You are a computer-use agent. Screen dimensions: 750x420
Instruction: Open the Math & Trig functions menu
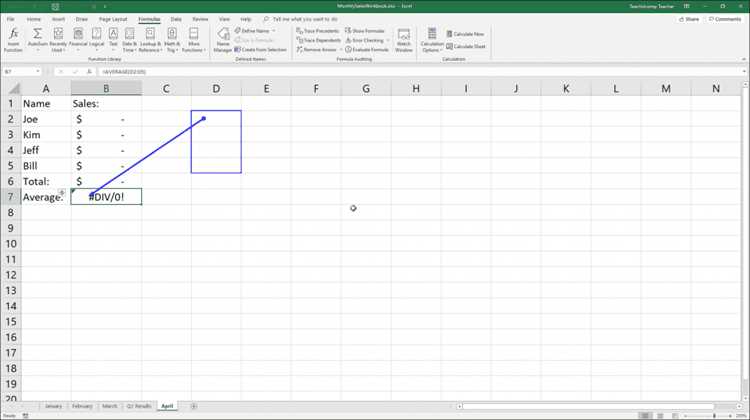pos(172,40)
